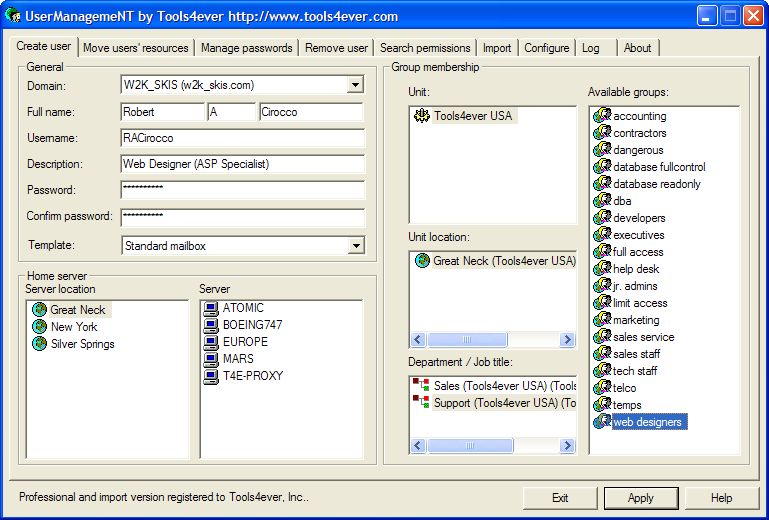Click the dangerous group icon

coord(602,150)
